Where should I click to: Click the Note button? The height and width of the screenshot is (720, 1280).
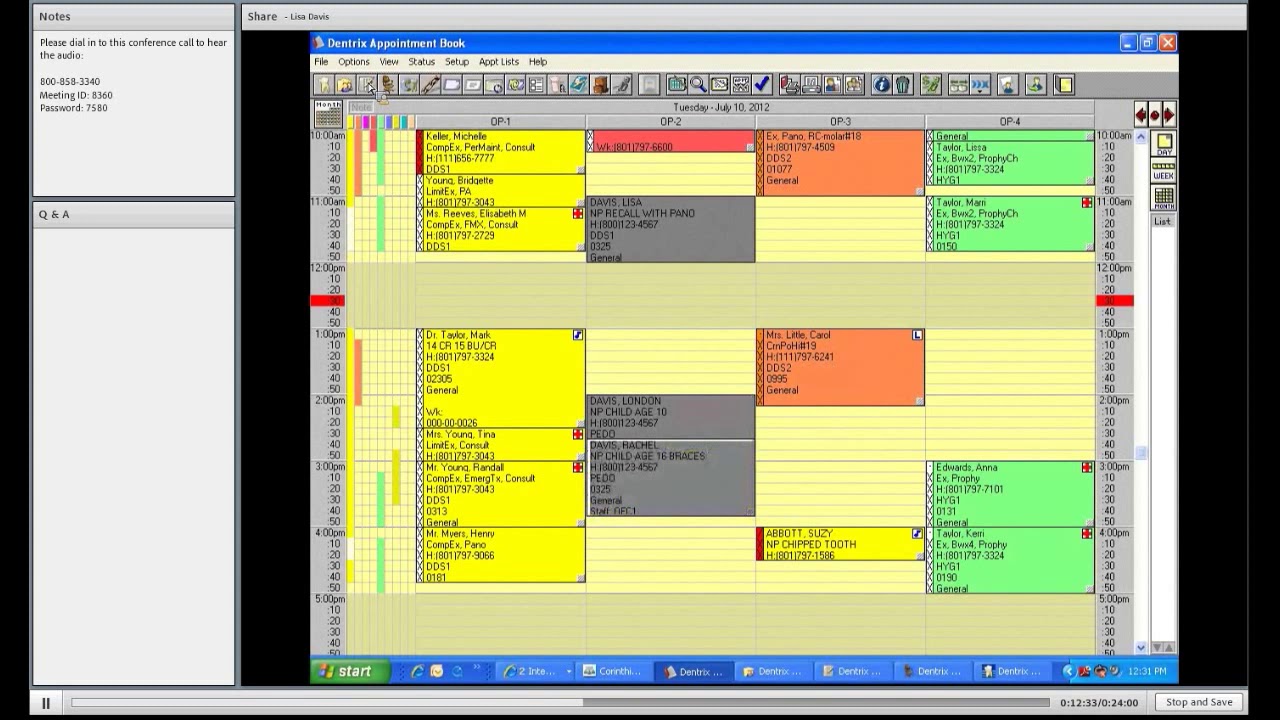pos(361,107)
